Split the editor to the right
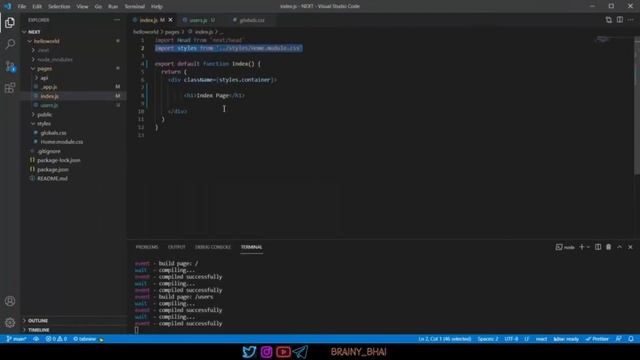640x360 pixels. tap(620, 20)
